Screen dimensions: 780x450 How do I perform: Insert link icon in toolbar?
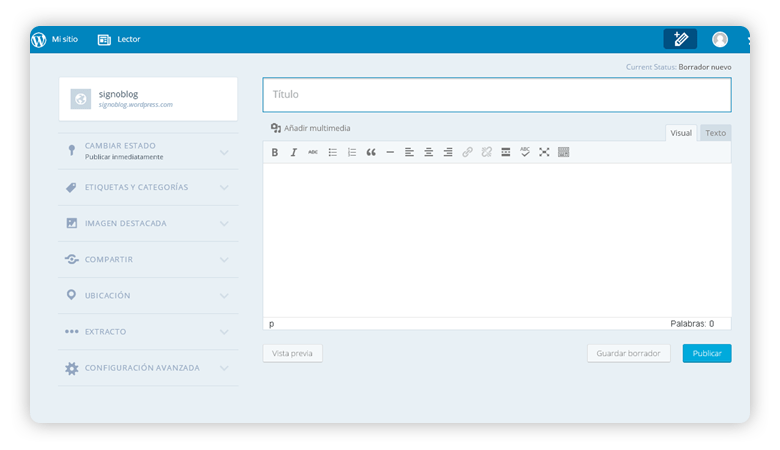pos(467,152)
